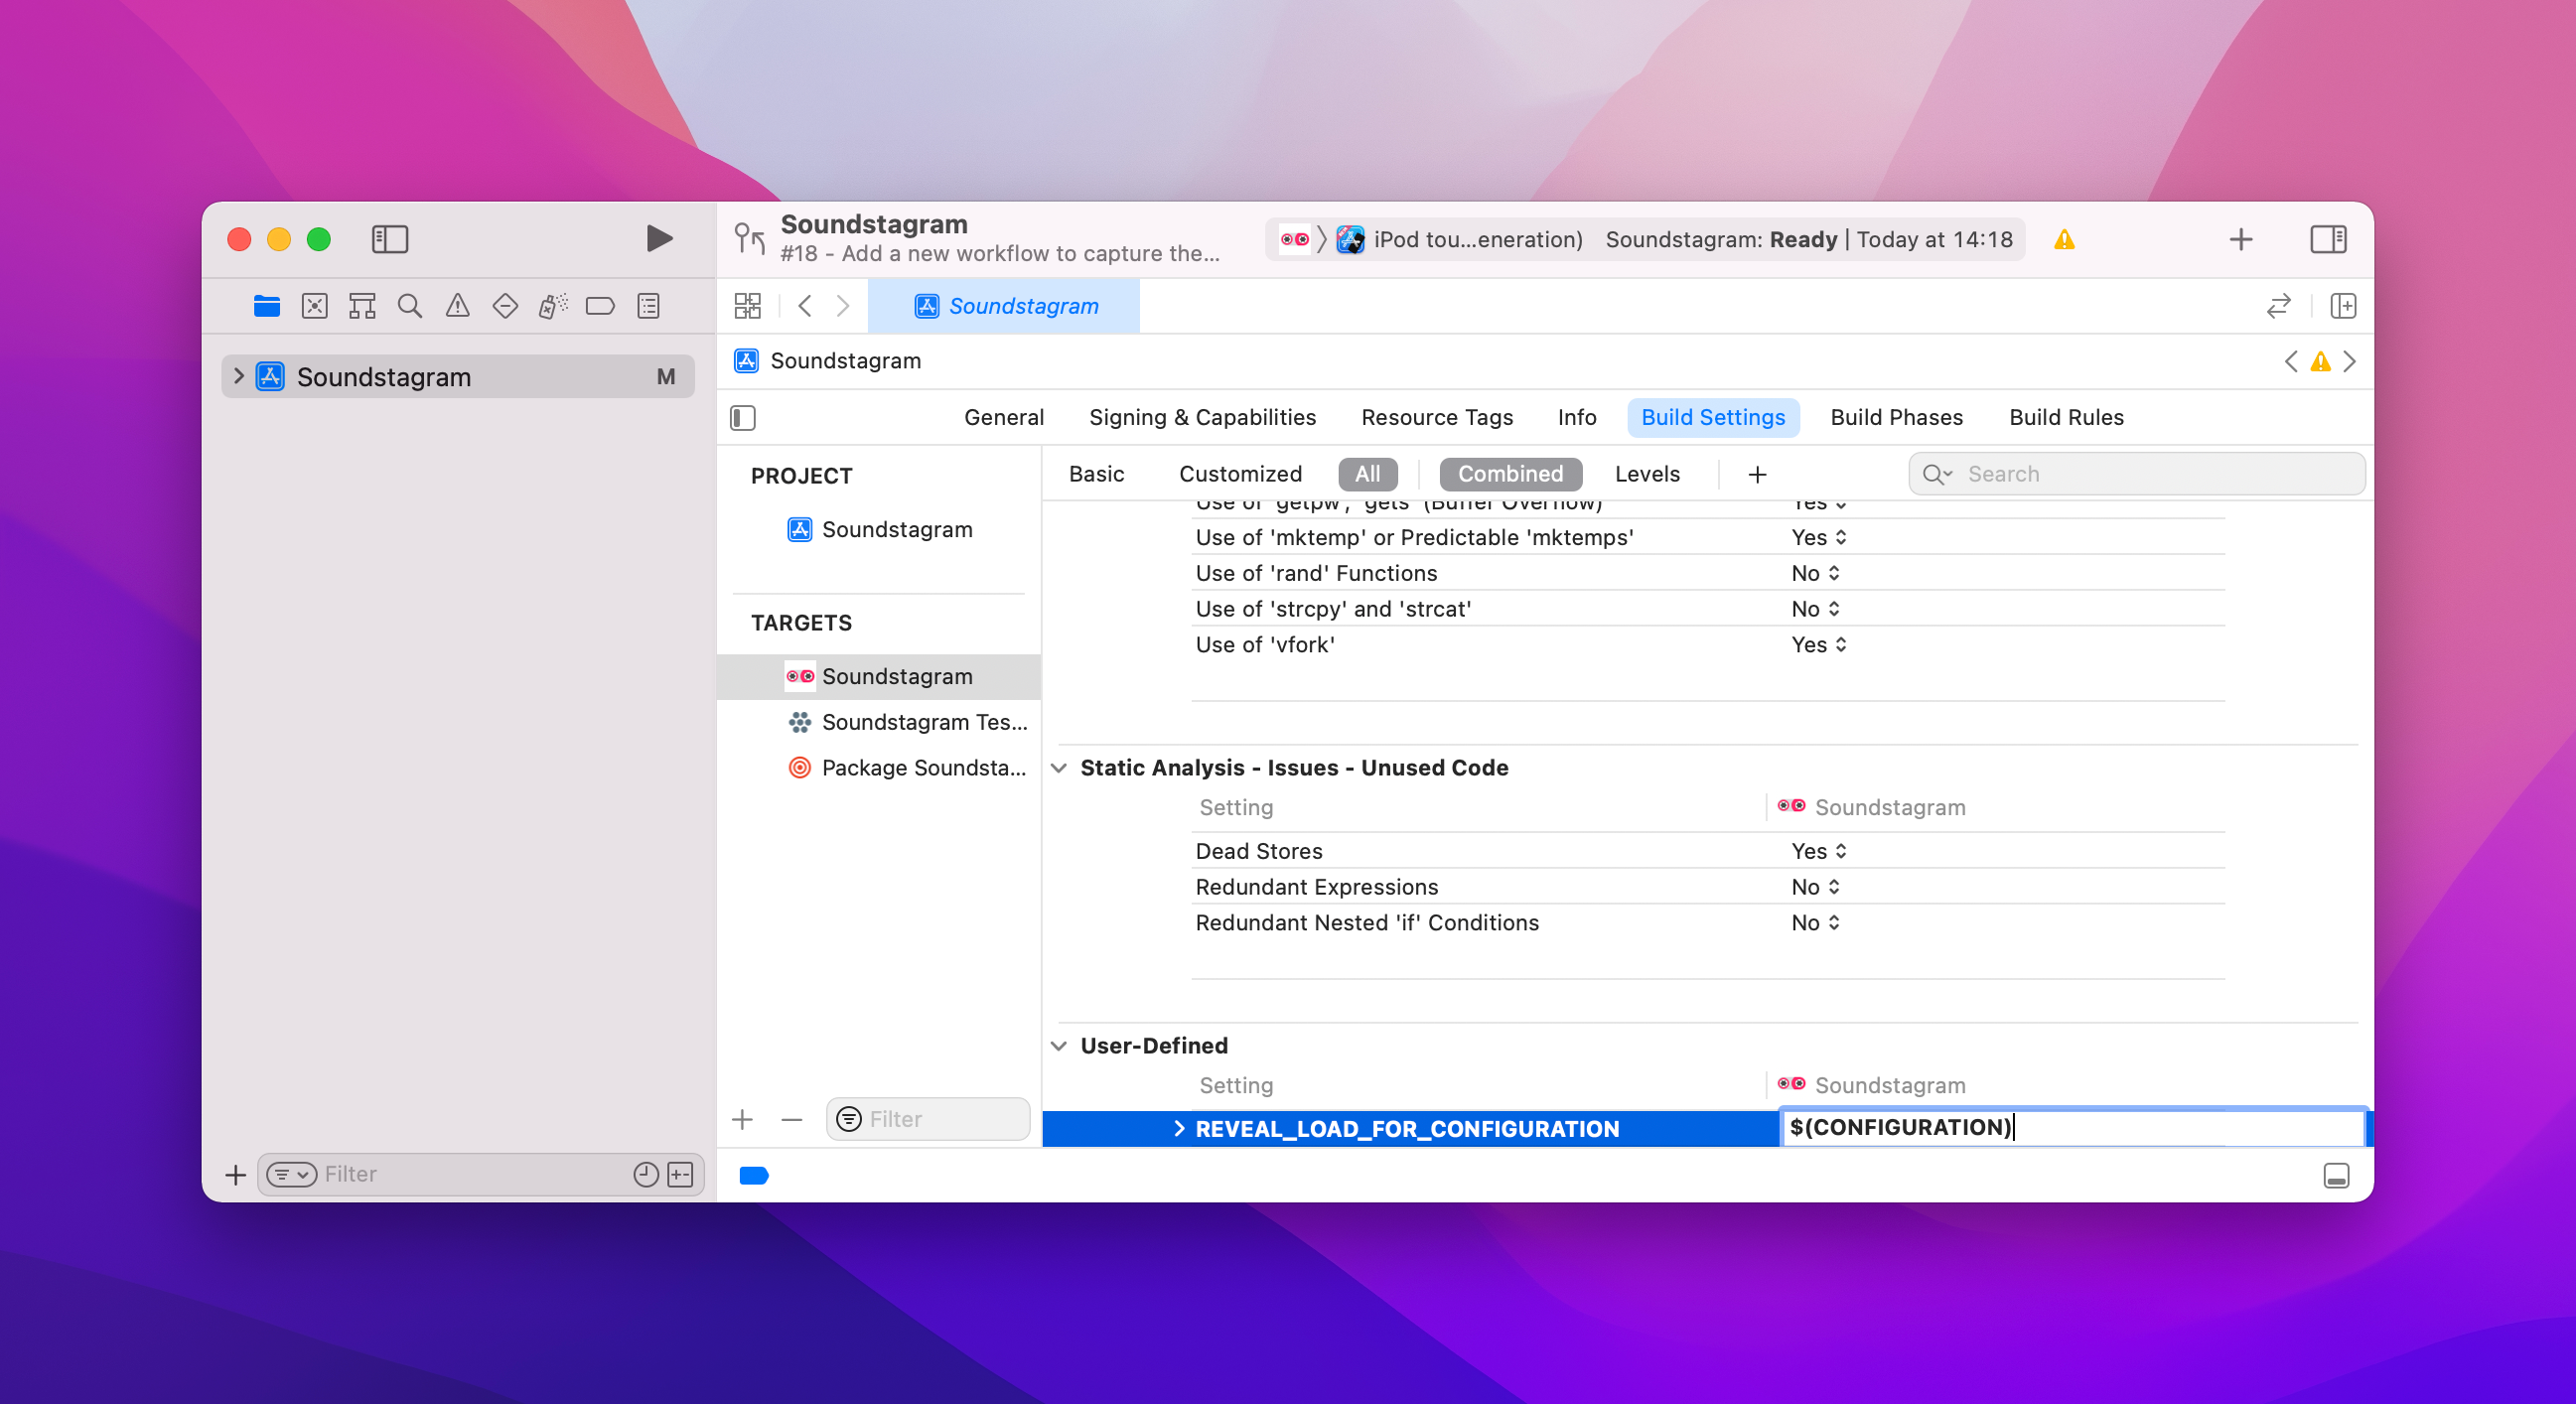This screenshot has height=1404, width=2576.
Task: Open the Test navigator diamond icon
Action: [x=505, y=306]
